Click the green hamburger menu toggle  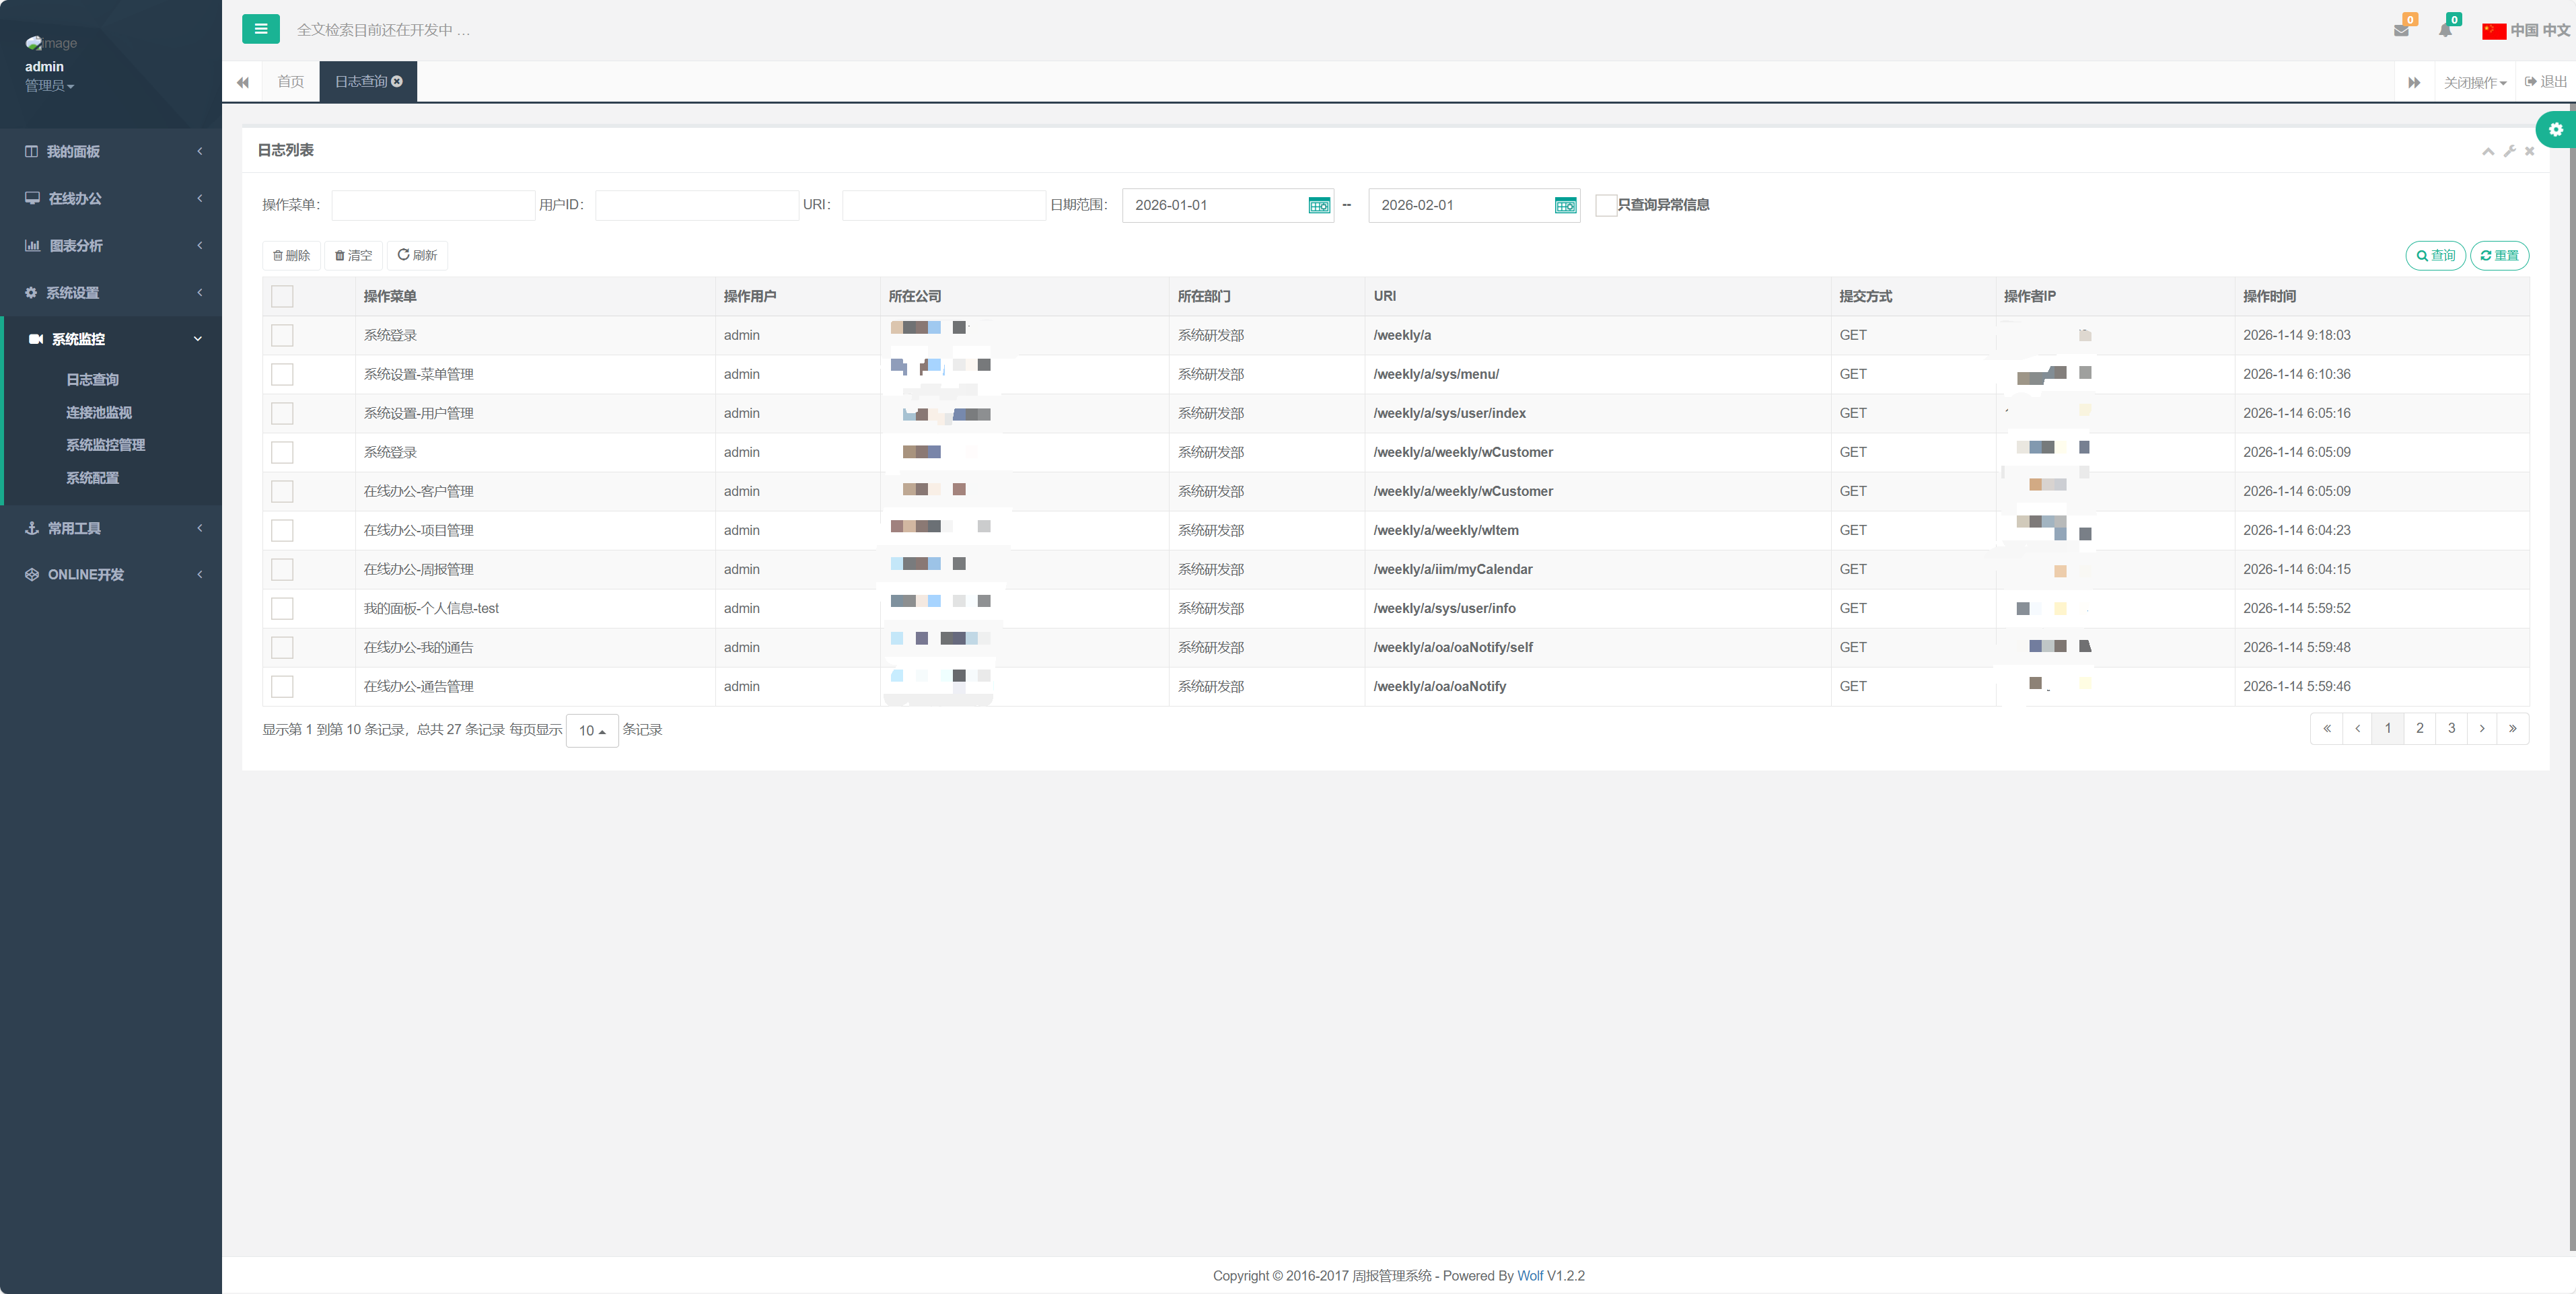pos(260,29)
